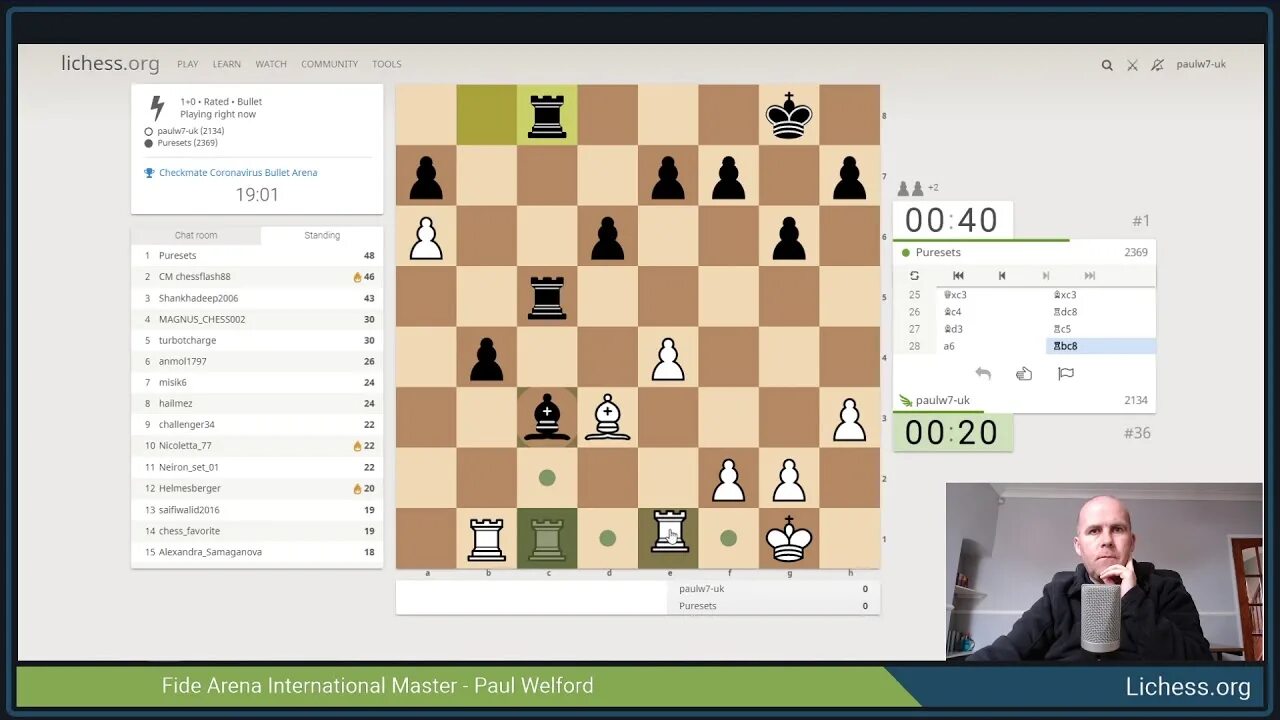The width and height of the screenshot is (1280, 720).
Task: Open the first-place Puresets standings row
Action: pyautogui.click(x=257, y=256)
